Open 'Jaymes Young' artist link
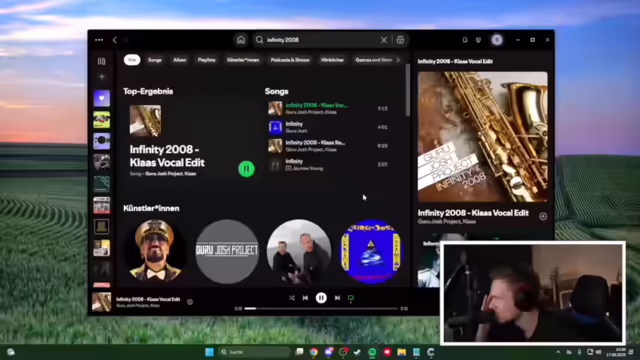Screen dimensions: 640x360 (x=308, y=168)
